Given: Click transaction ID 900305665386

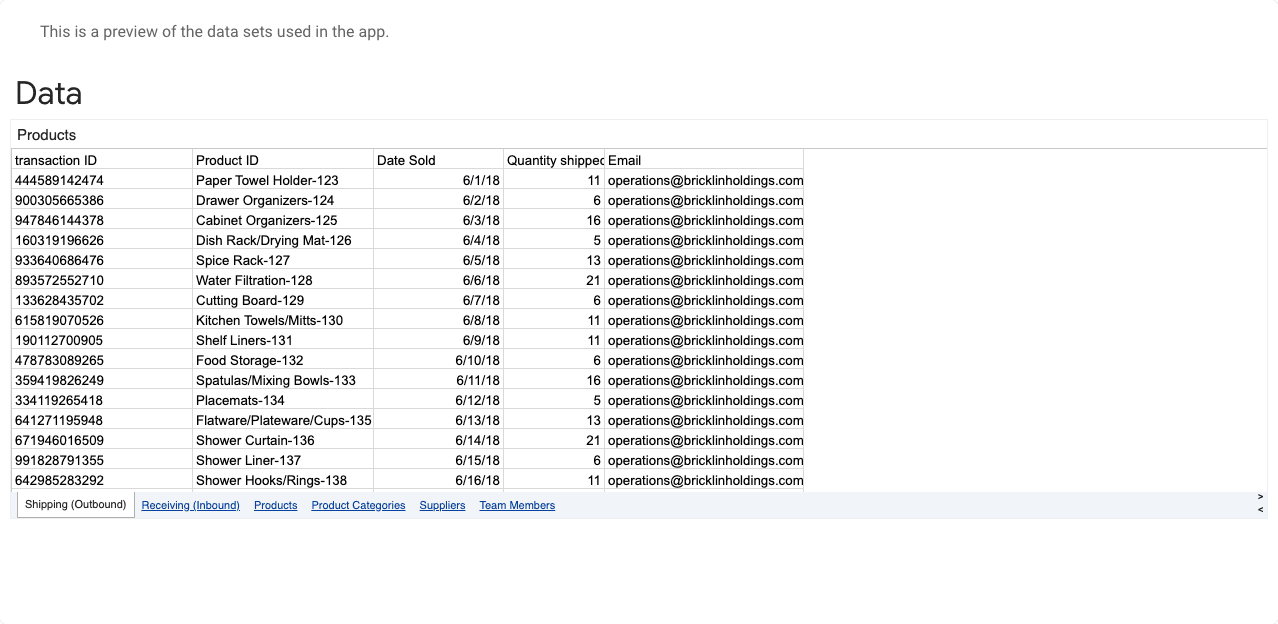Looking at the screenshot, I should point(102,200).
